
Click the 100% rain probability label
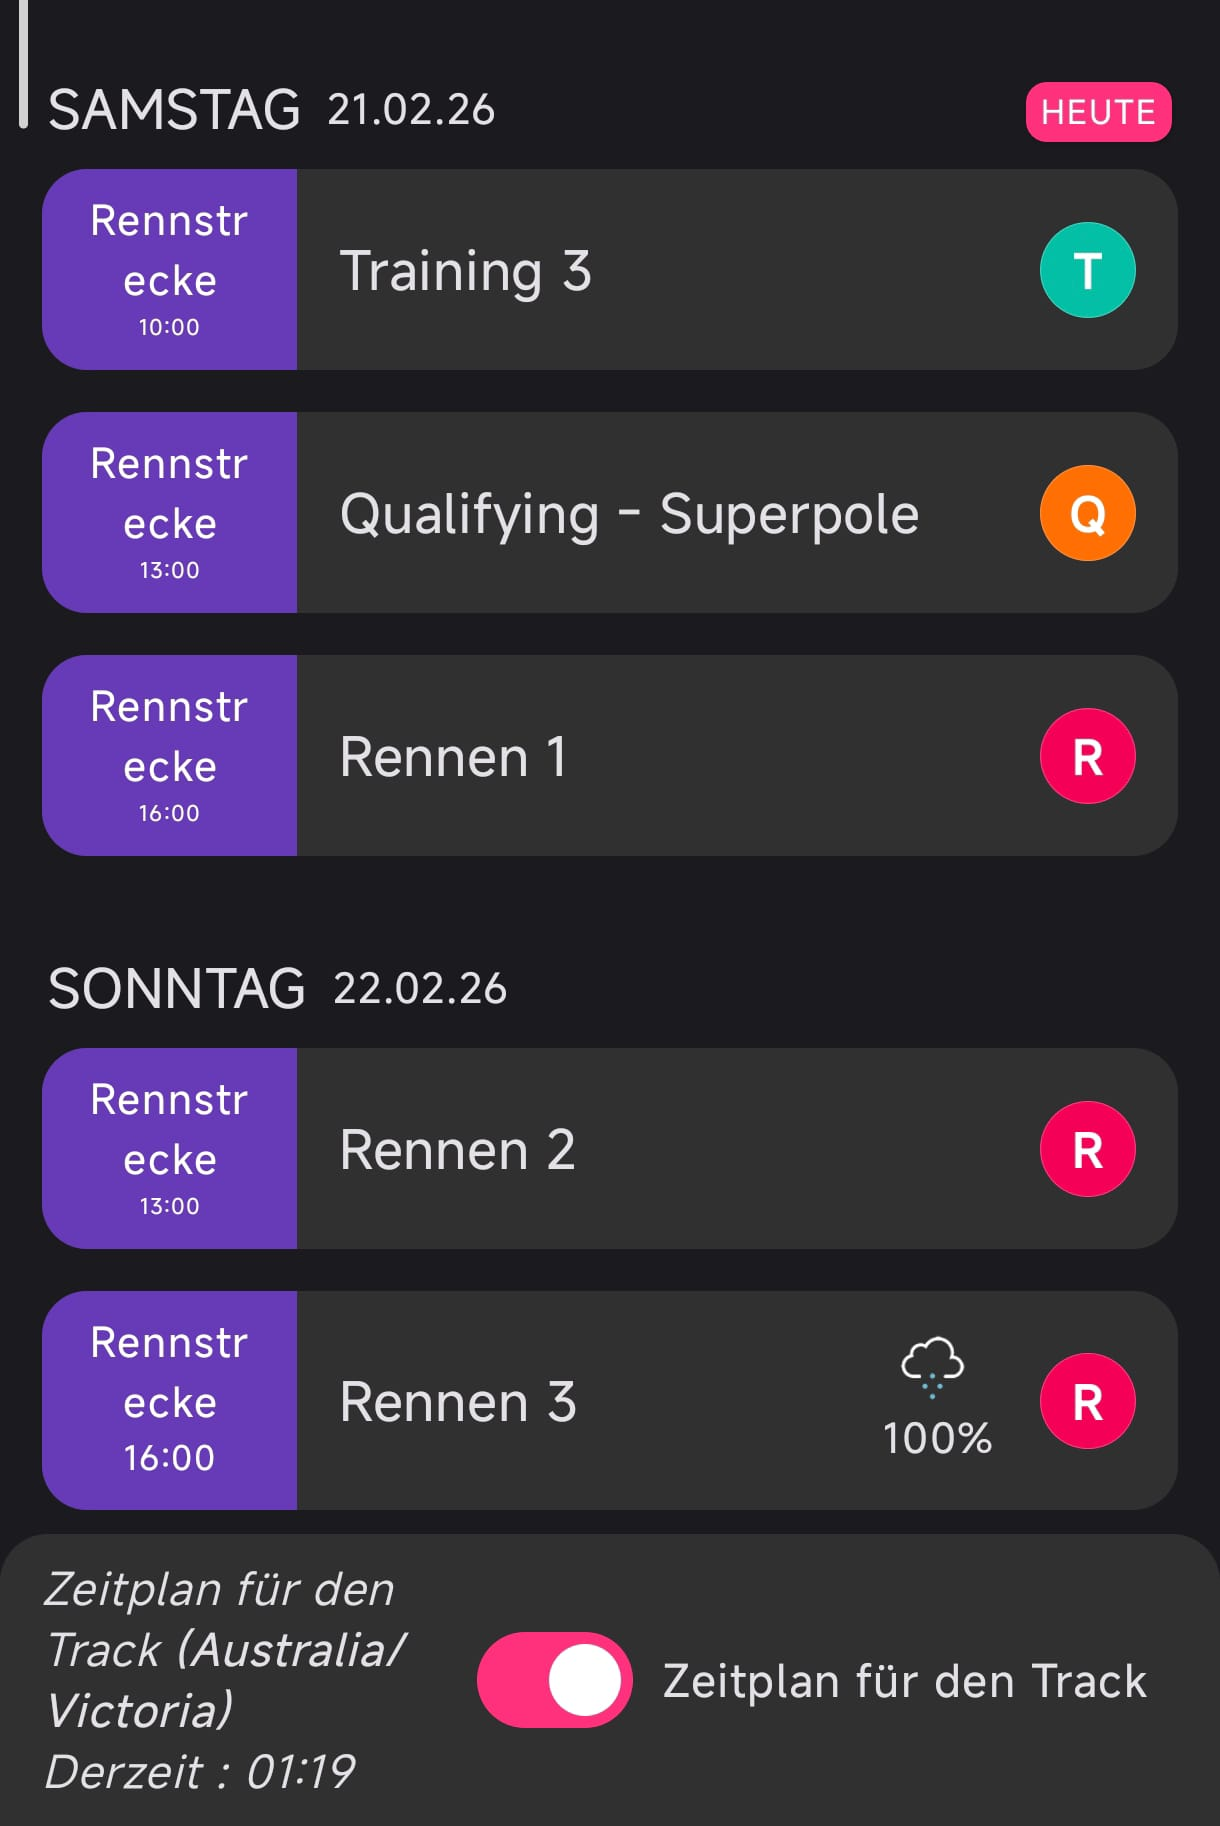pyautogui.click(x=937, y=1439)
